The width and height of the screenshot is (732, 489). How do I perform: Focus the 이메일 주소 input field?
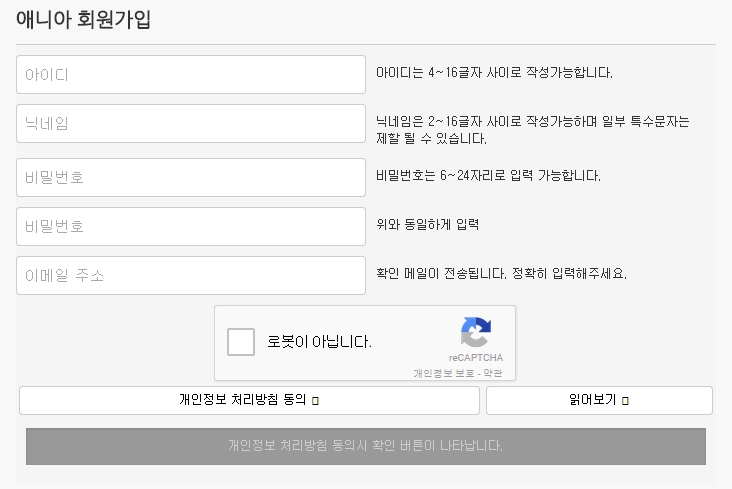(x=191, y=276)
